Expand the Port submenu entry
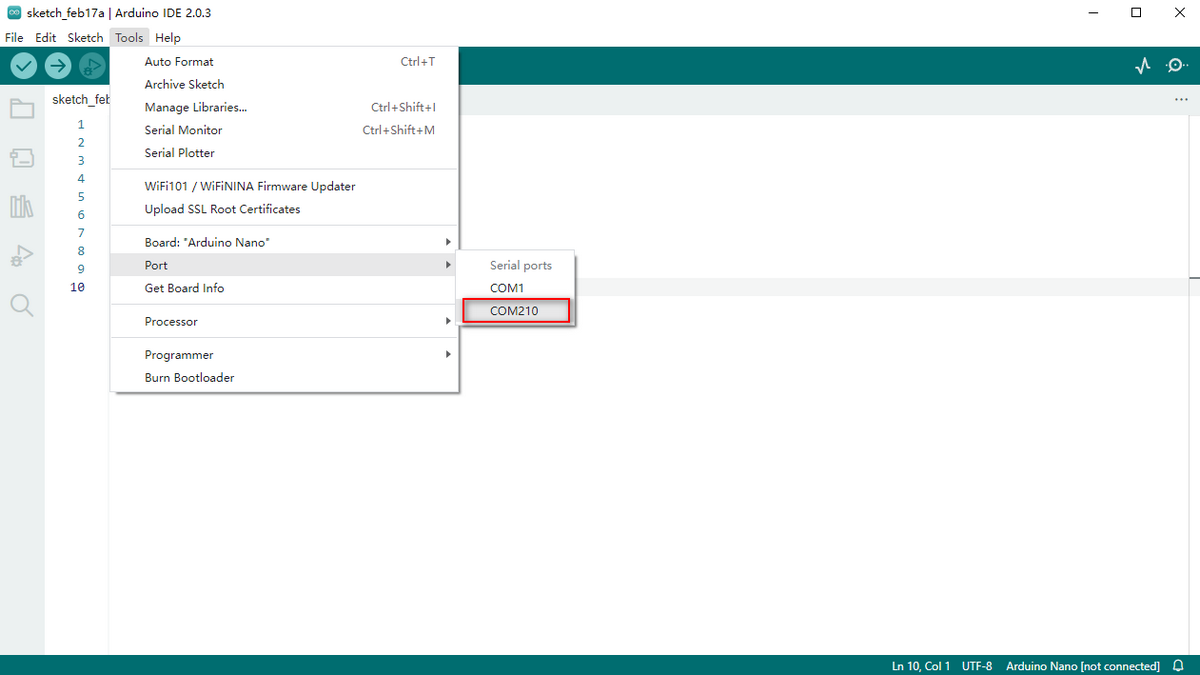1200x675 pixels. 285,265
